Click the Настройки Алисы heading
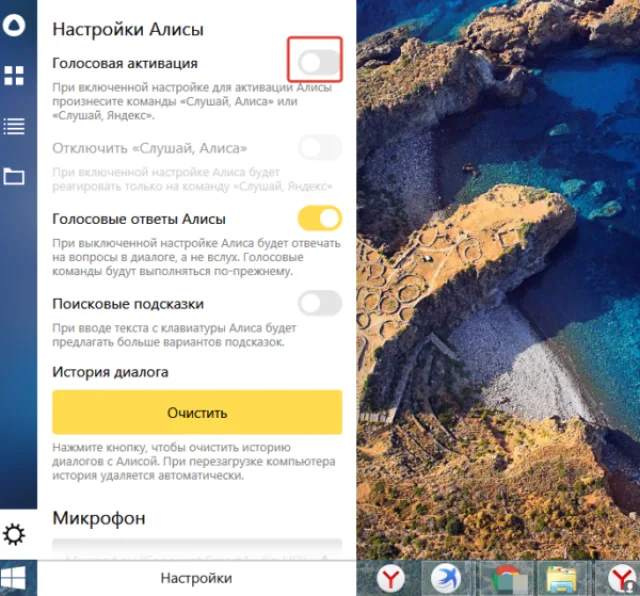640x596 pixels. pyautogui.click(x=128, y=29)
